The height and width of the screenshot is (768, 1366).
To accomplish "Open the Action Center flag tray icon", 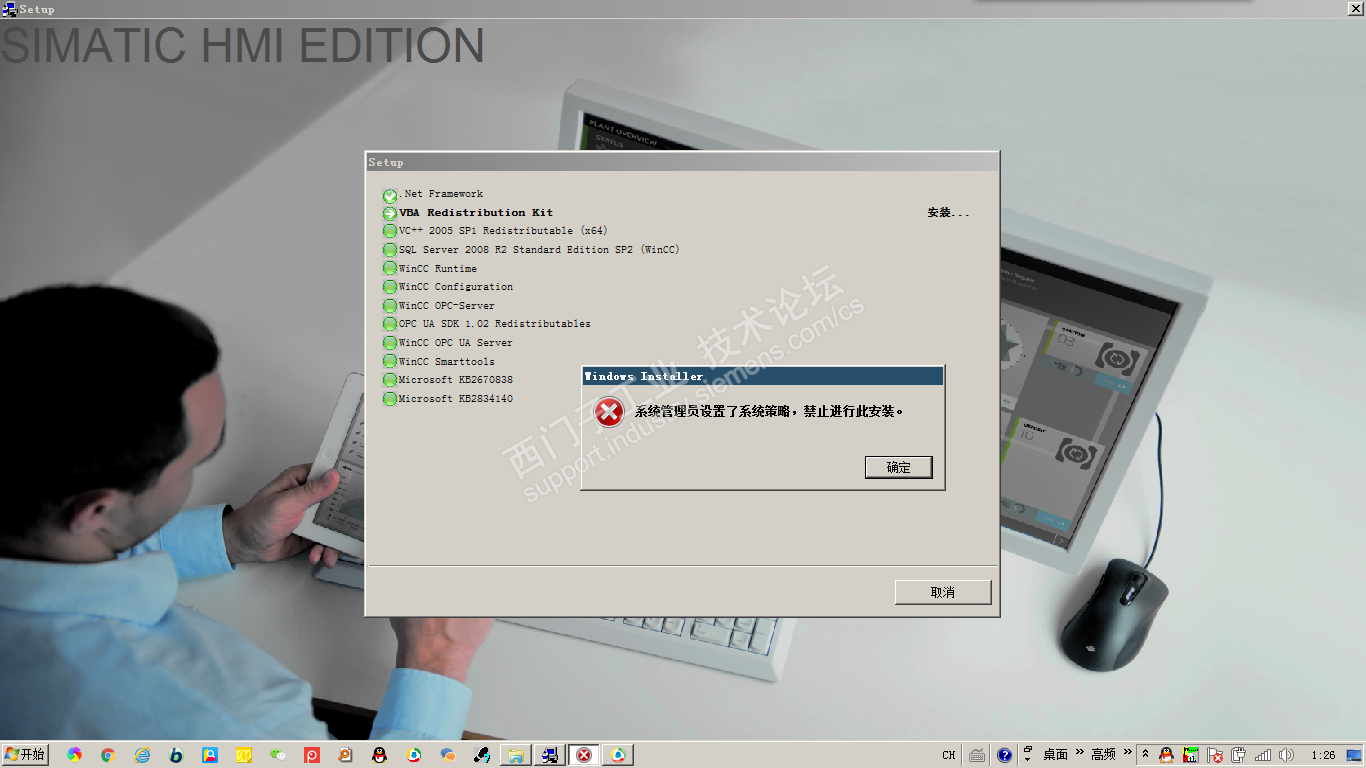I will click(x=1215, y=755).
